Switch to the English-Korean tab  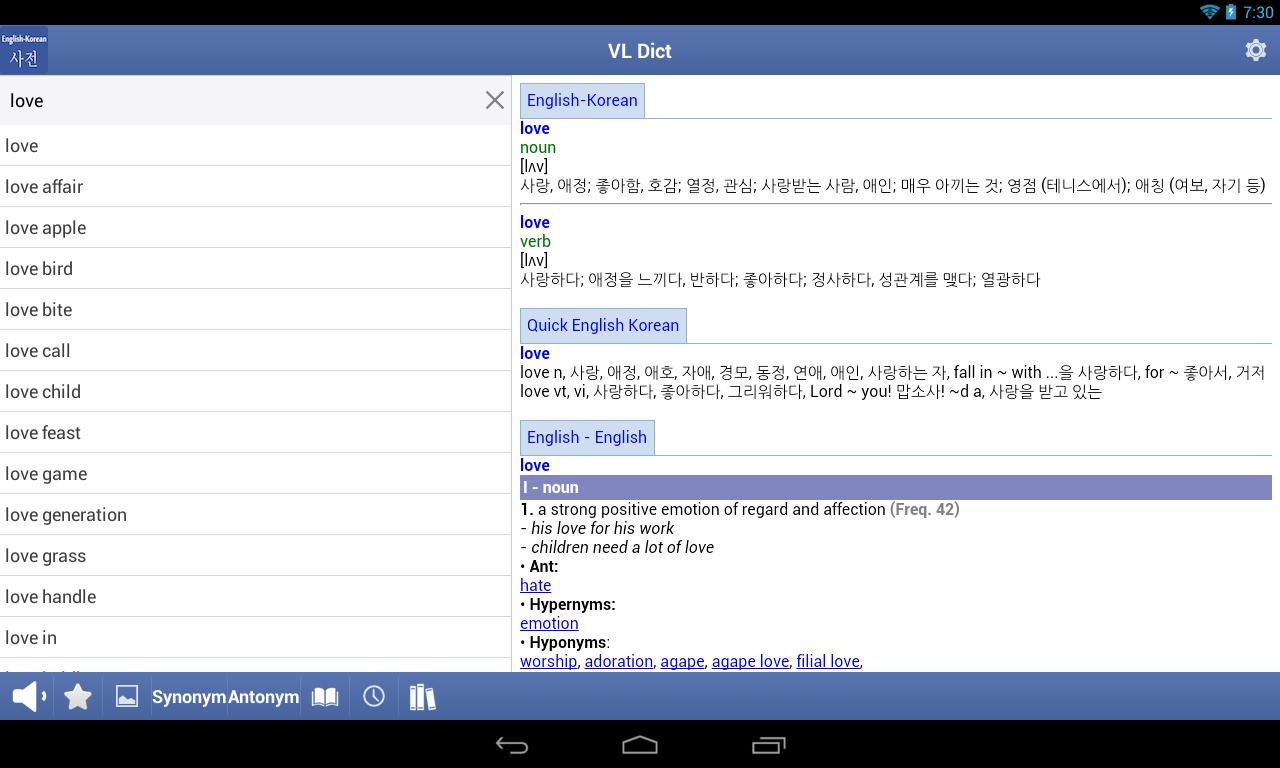coord(582,100)
